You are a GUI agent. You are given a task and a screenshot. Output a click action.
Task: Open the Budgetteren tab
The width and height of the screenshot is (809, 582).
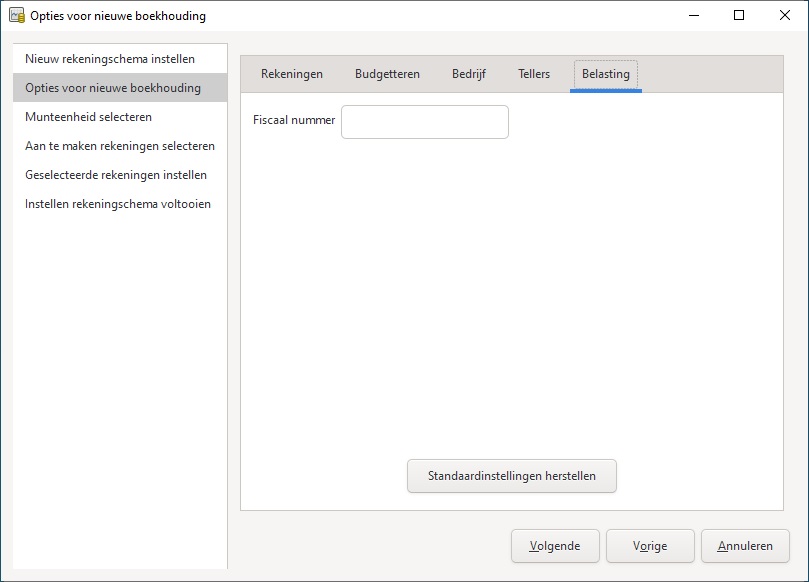[x=387, y=74]
